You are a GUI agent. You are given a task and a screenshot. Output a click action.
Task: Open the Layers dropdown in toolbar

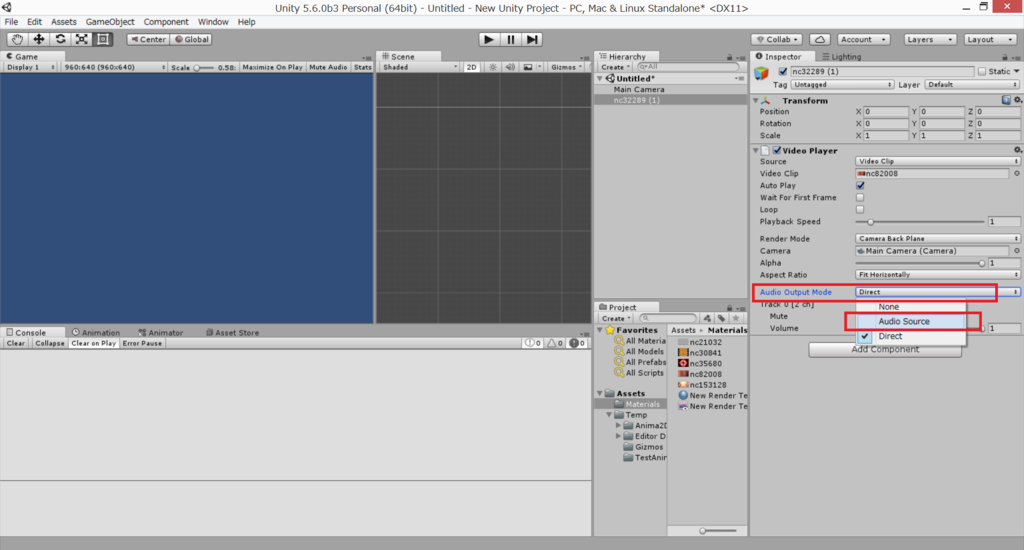930,39
